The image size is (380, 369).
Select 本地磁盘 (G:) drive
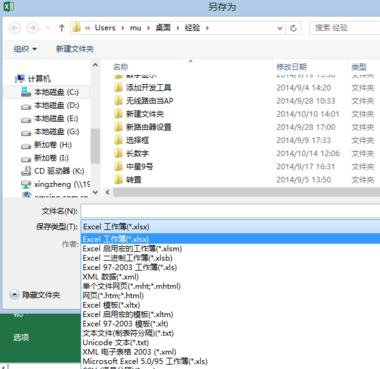tap(57, 131)
